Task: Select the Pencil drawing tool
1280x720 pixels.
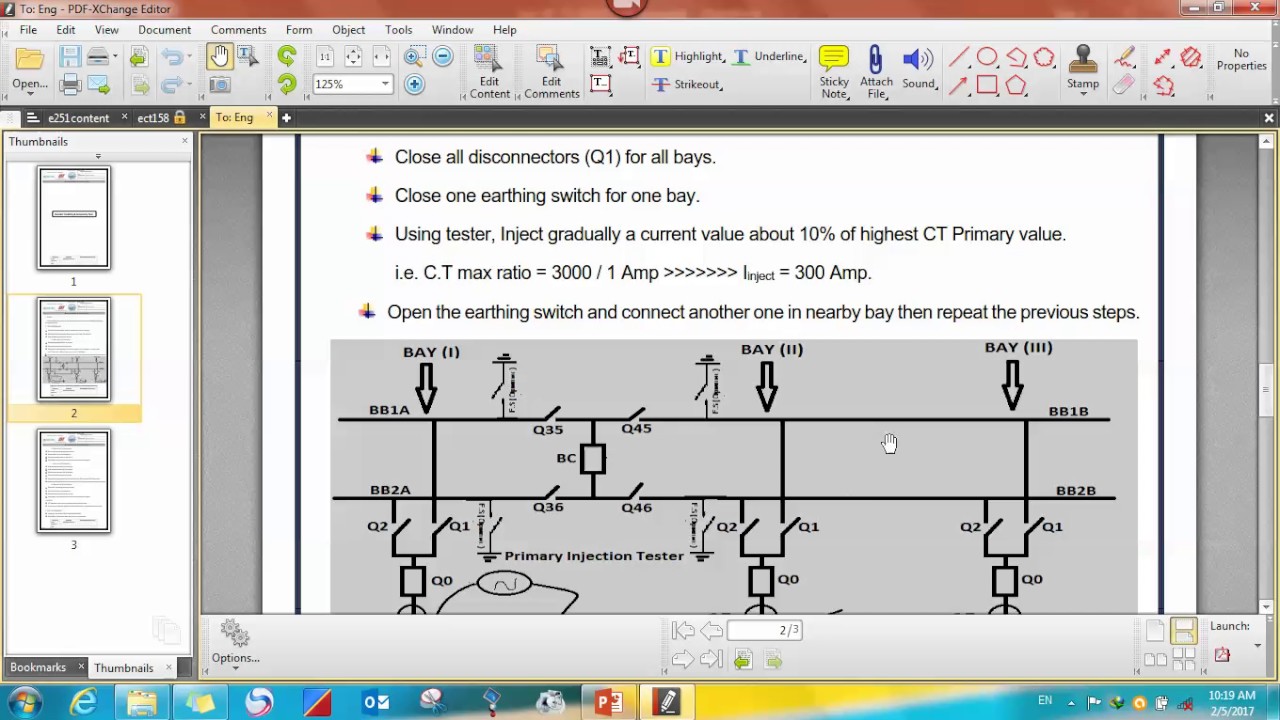Action: pos(1124,57)
